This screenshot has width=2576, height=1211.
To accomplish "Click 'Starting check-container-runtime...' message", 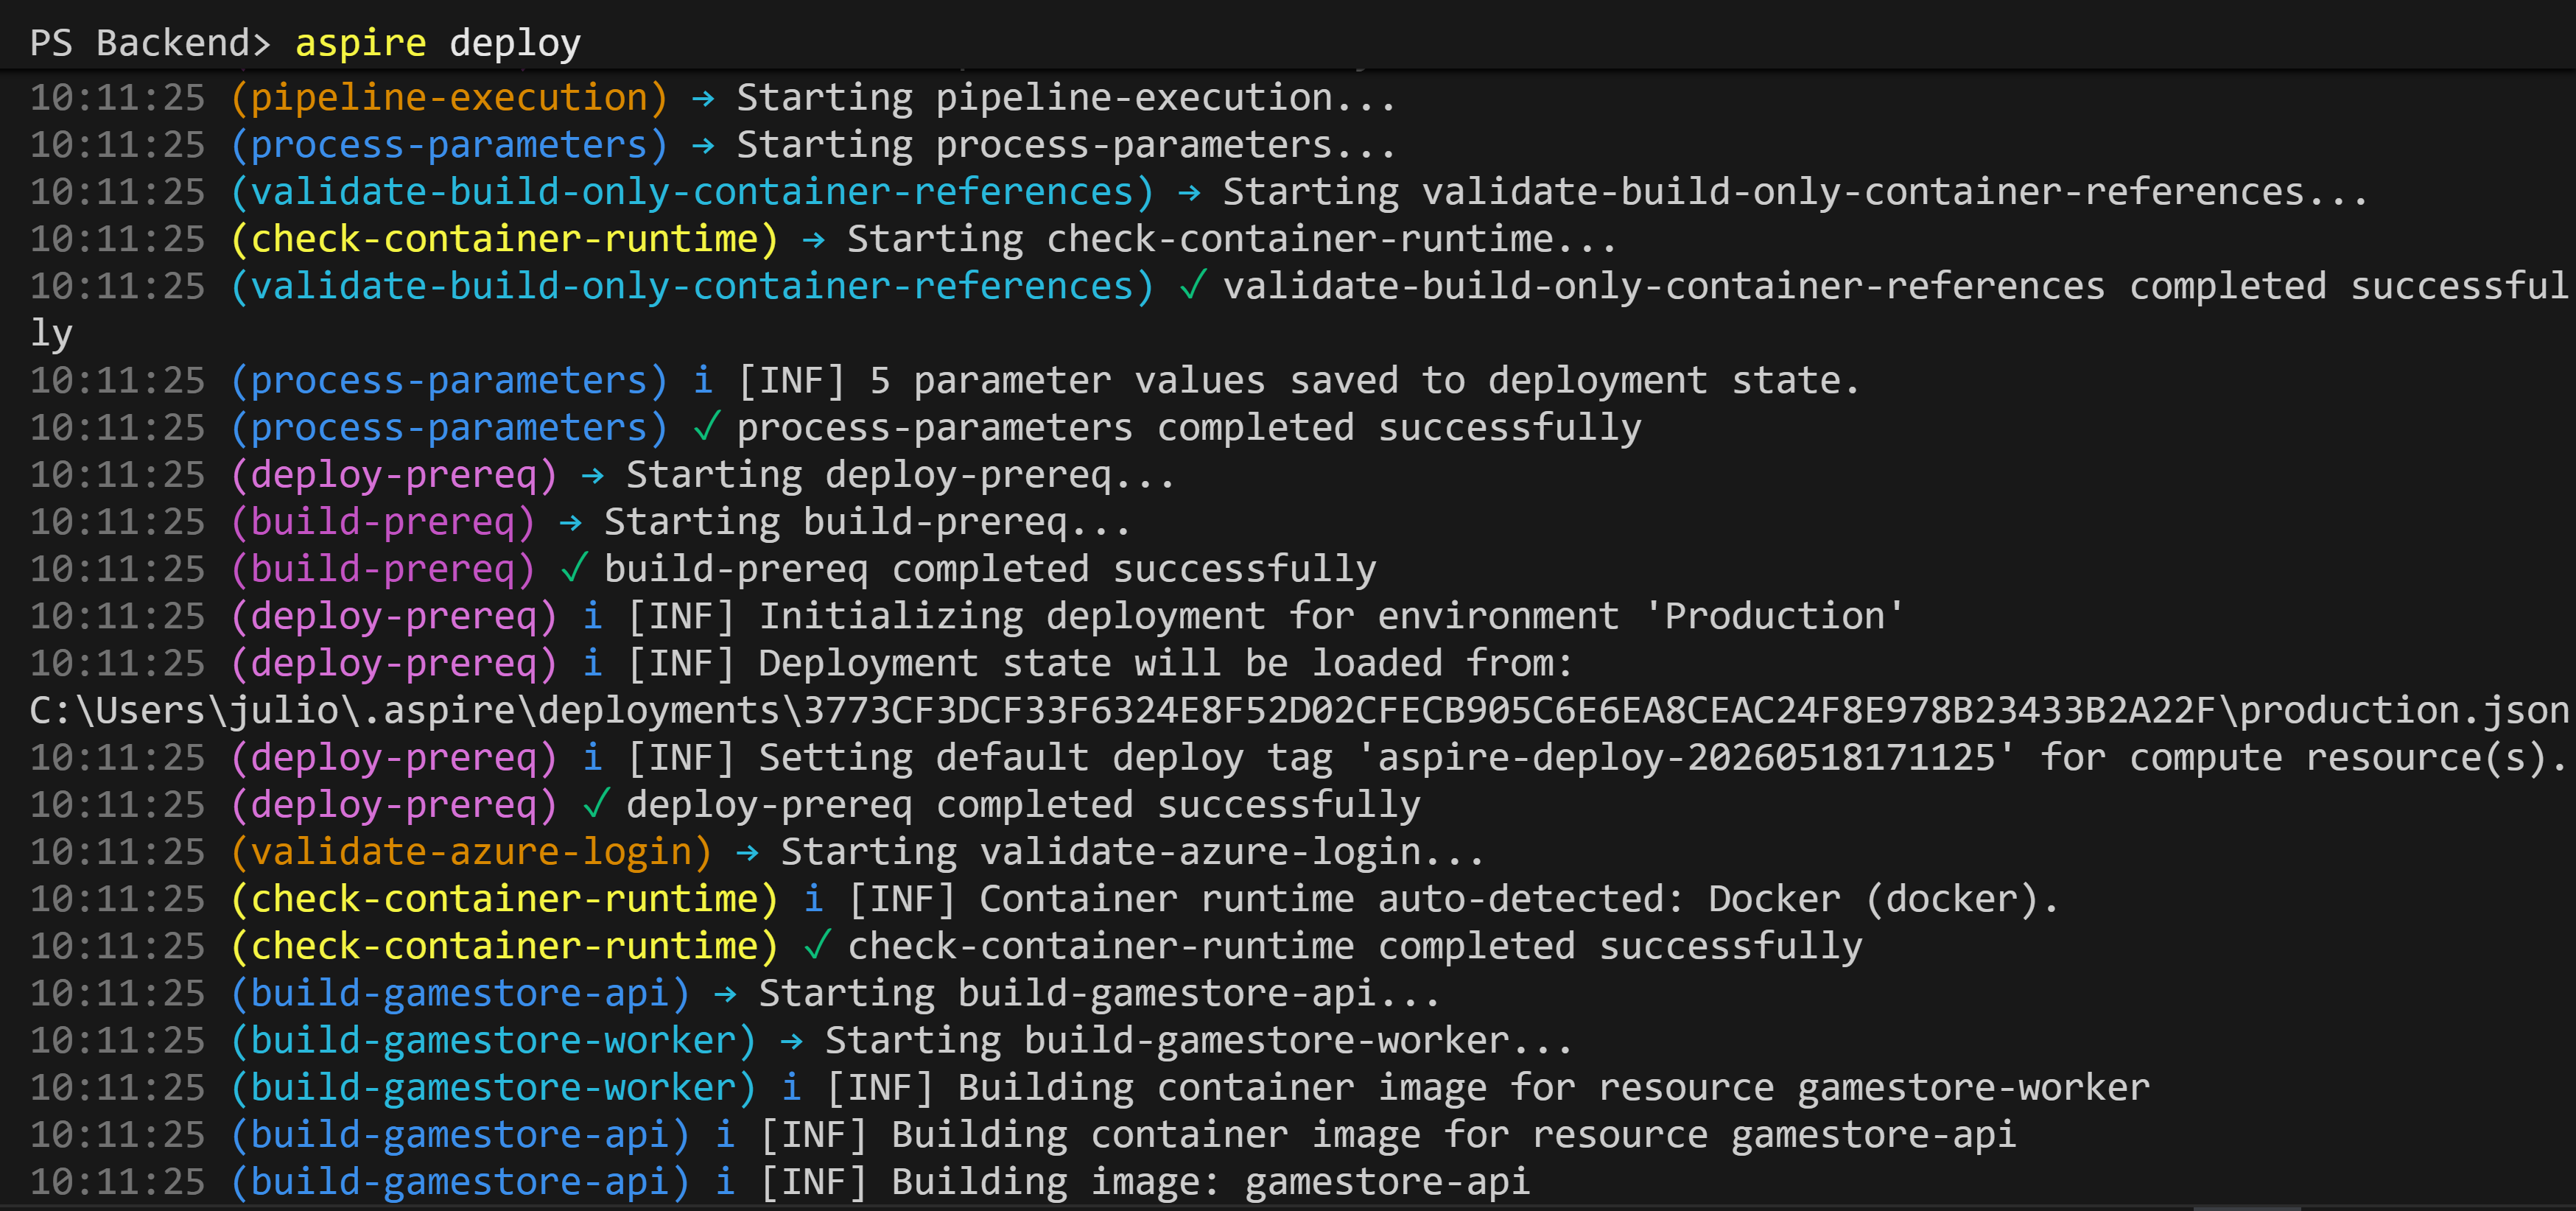I will 1232,239.
